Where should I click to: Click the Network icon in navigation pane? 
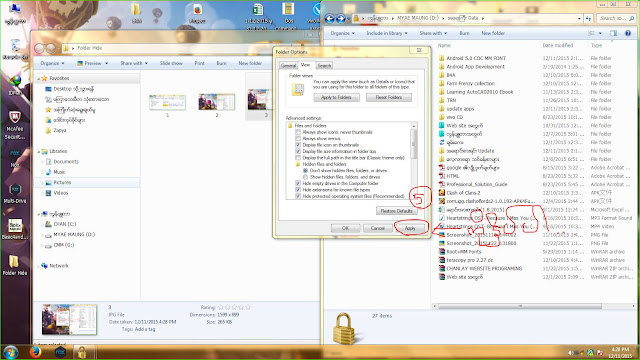(44, 266)
